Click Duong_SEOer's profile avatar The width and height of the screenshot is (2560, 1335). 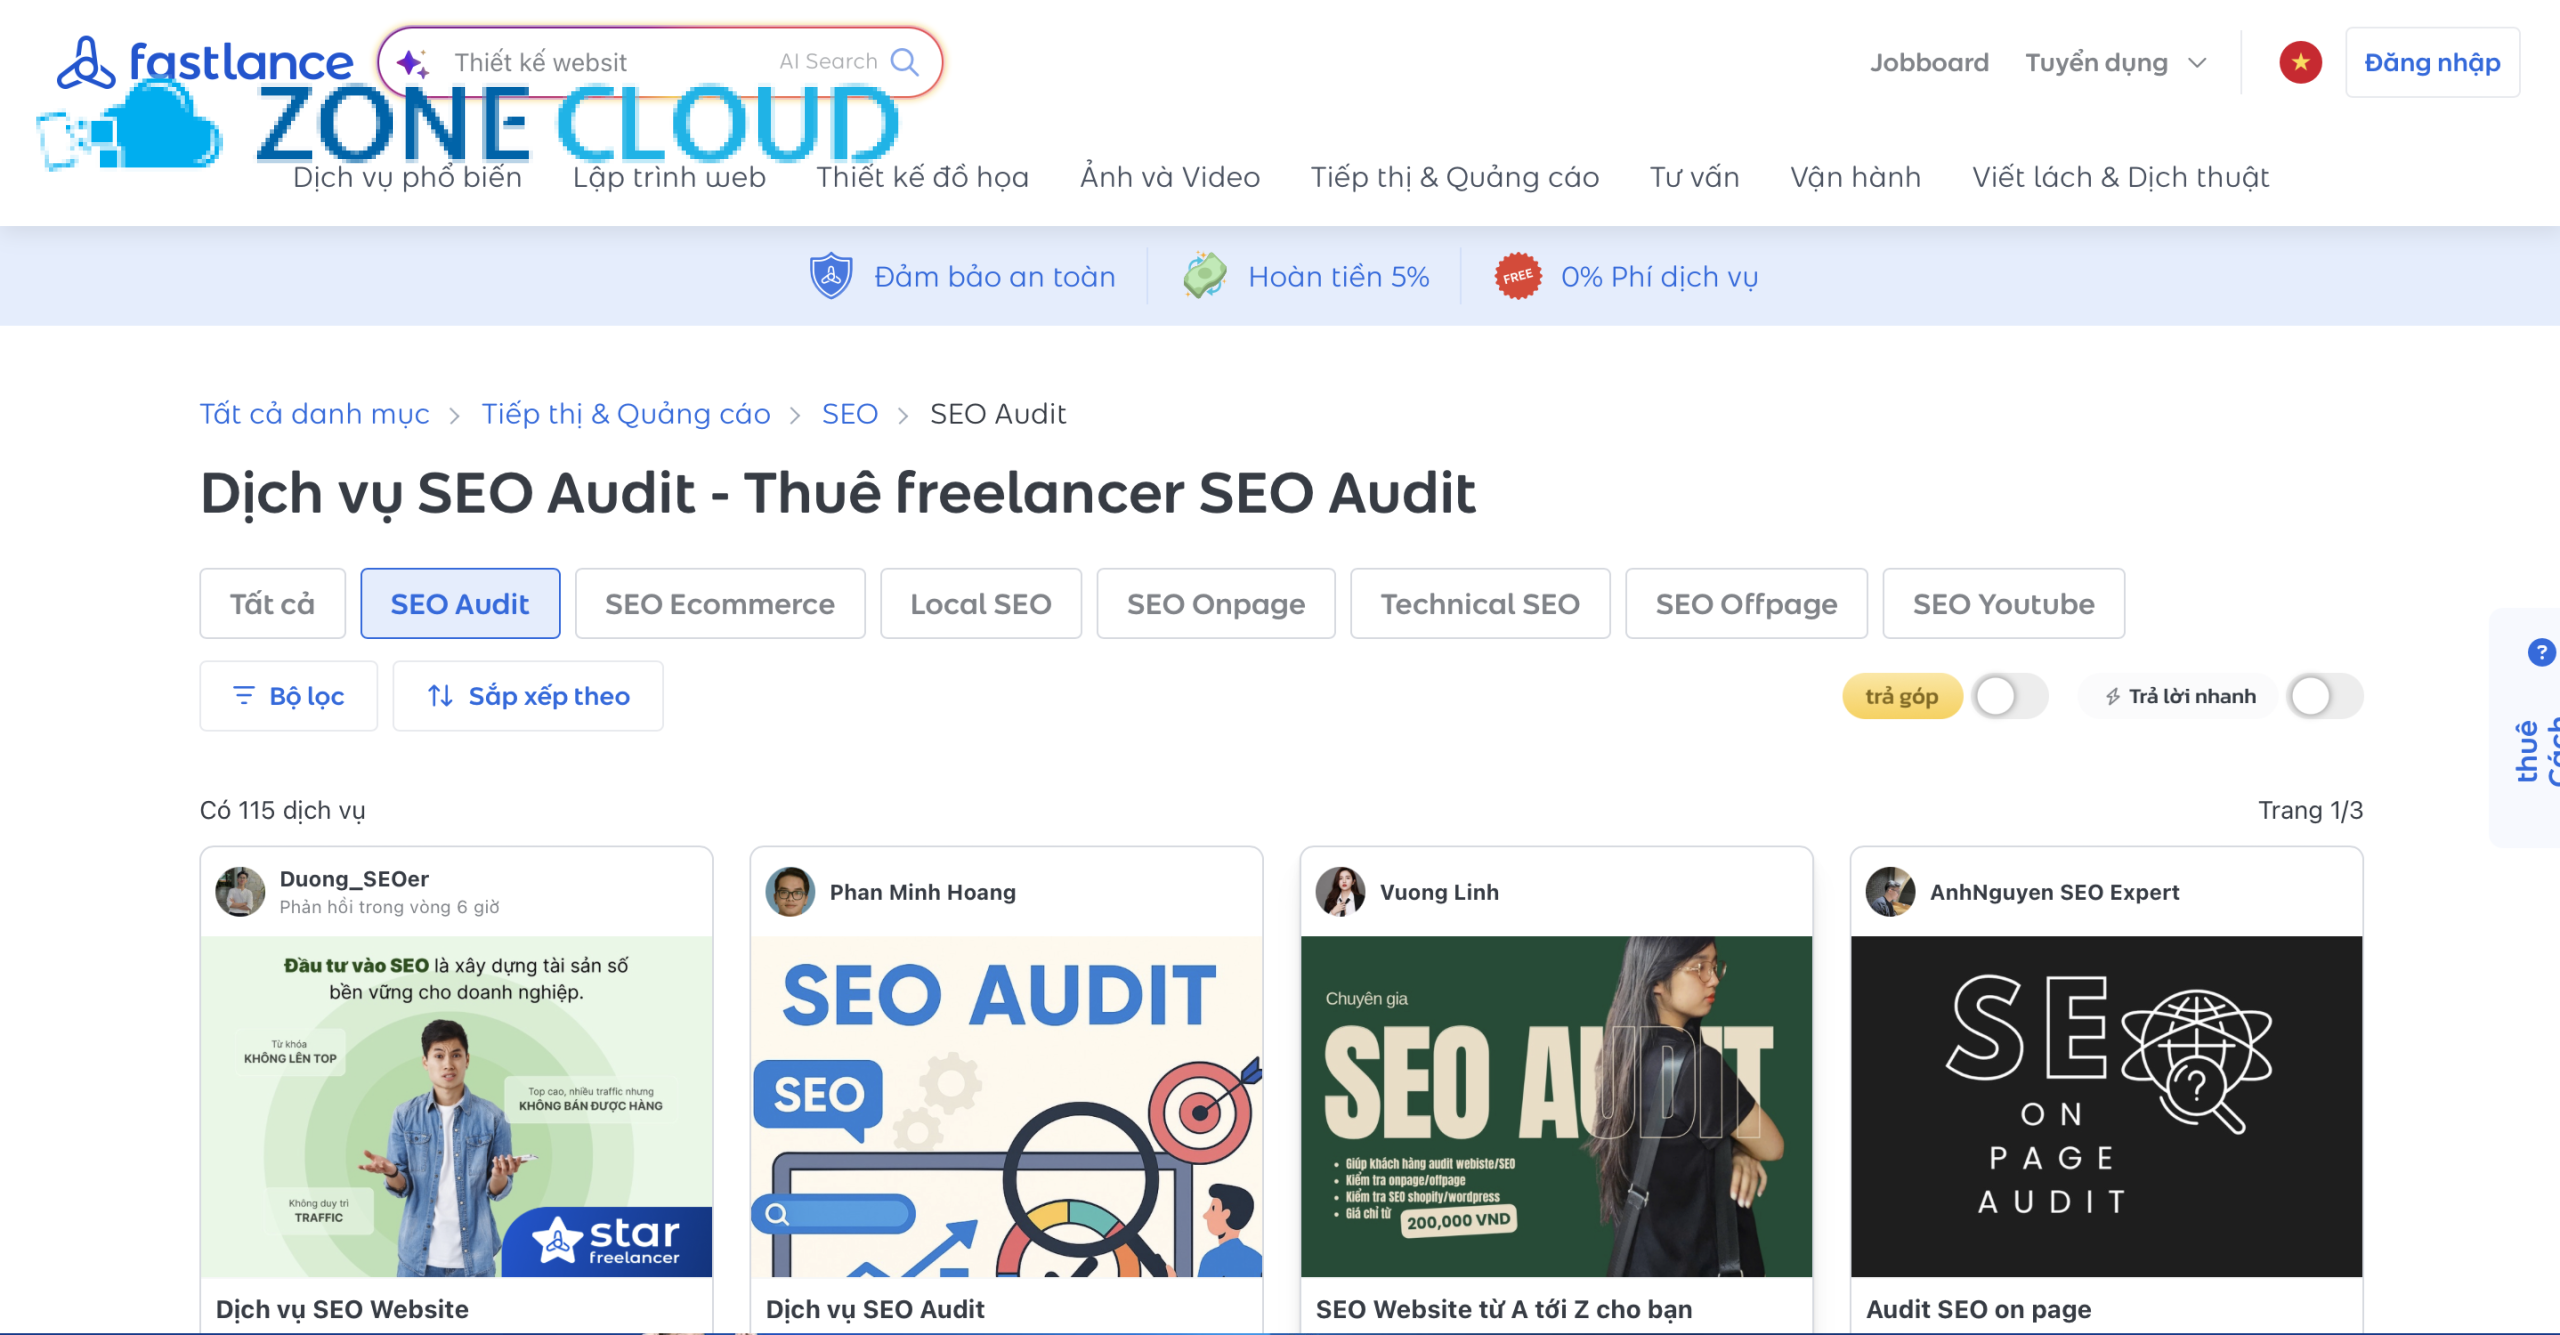[x=240, y=891]
